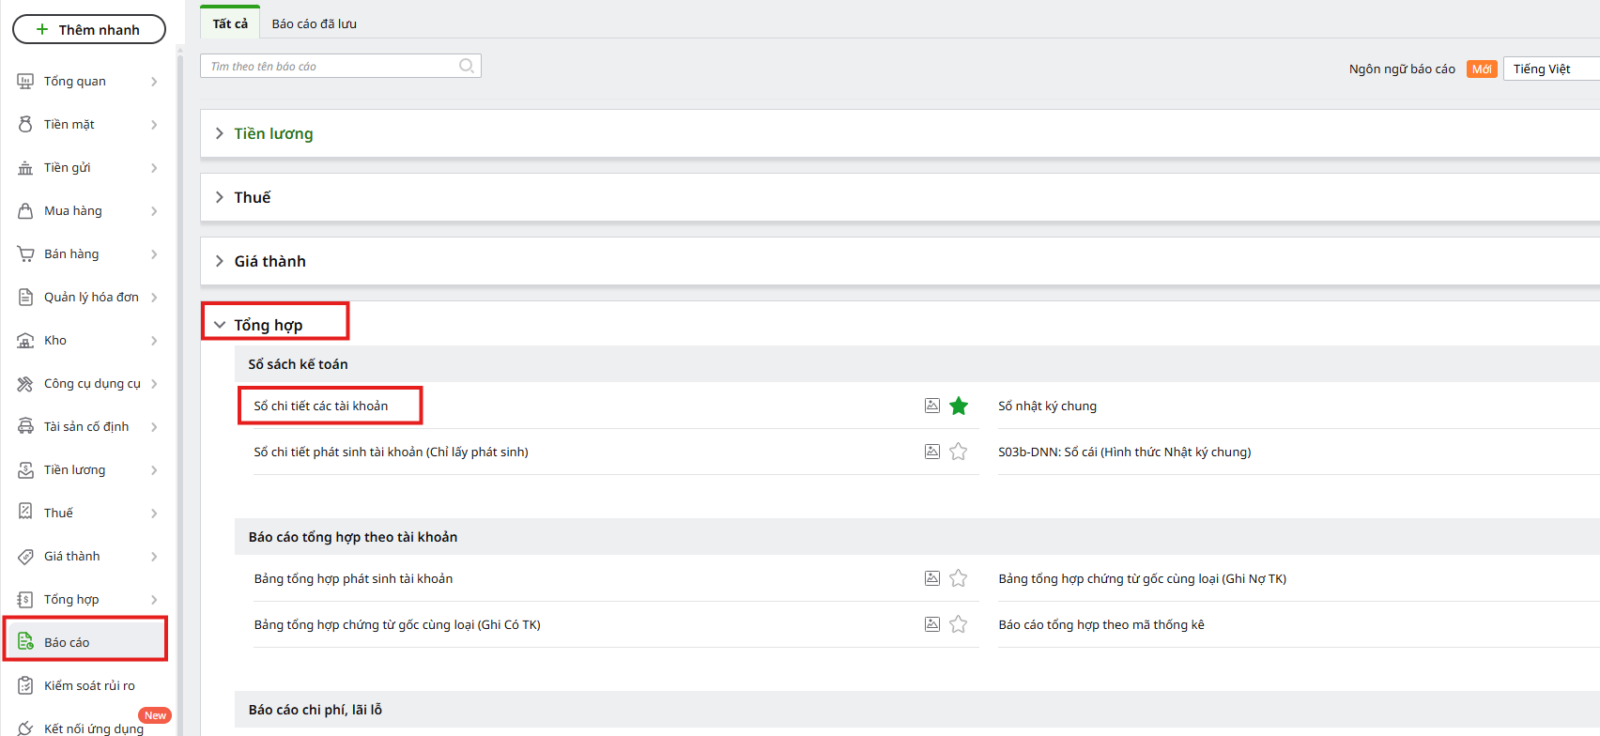
Task: Click the Bán hàng shopping cart icon
Action: (26, 254)
